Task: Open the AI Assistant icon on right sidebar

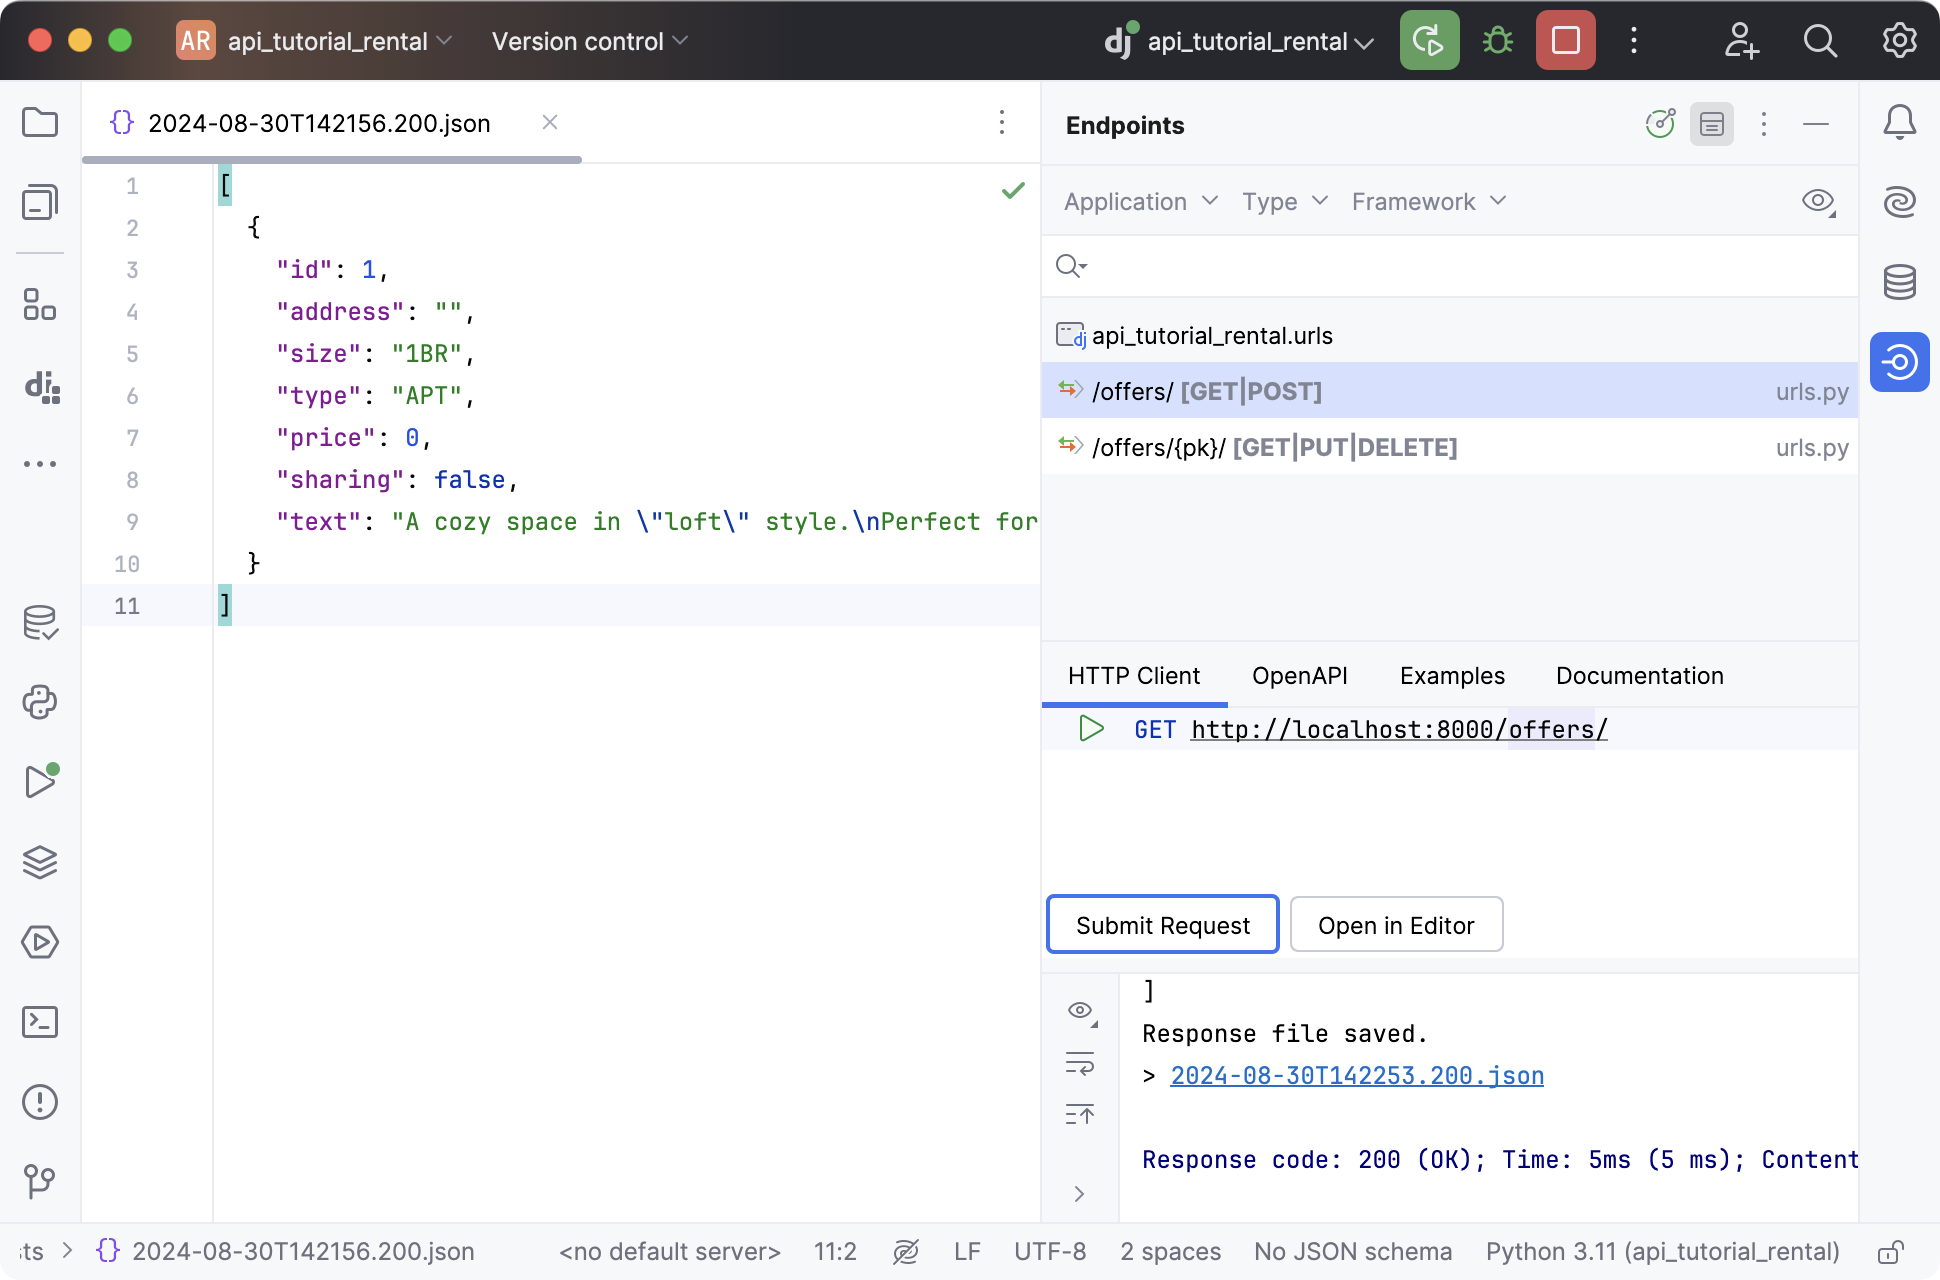Action: coord(1900,202)
